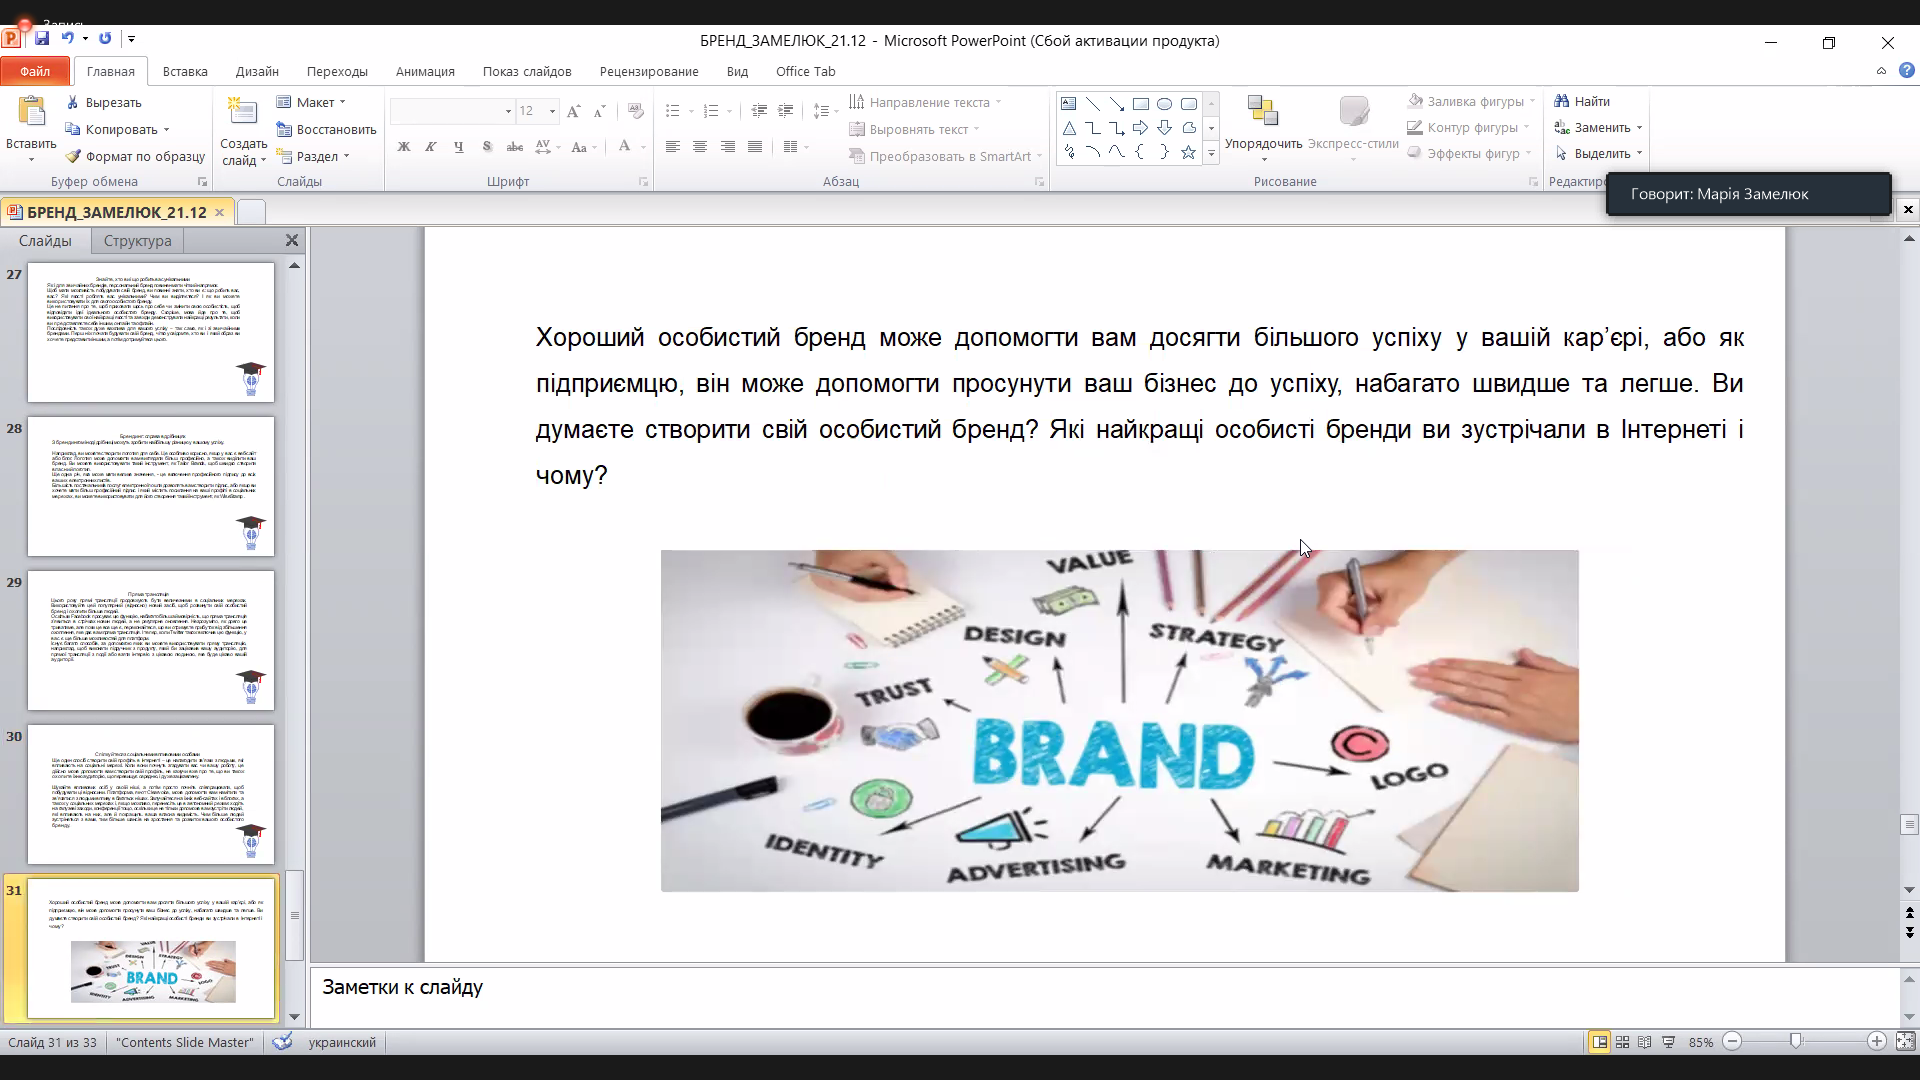Select the oval shape in shapes gallery

point(1165,104)
